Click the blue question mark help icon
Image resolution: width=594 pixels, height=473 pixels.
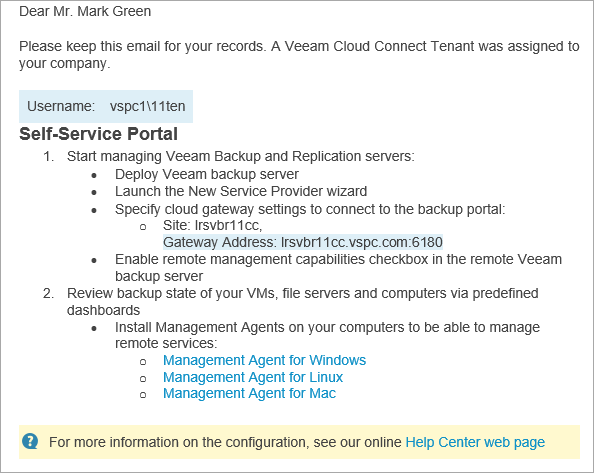(x=30, y=441)
